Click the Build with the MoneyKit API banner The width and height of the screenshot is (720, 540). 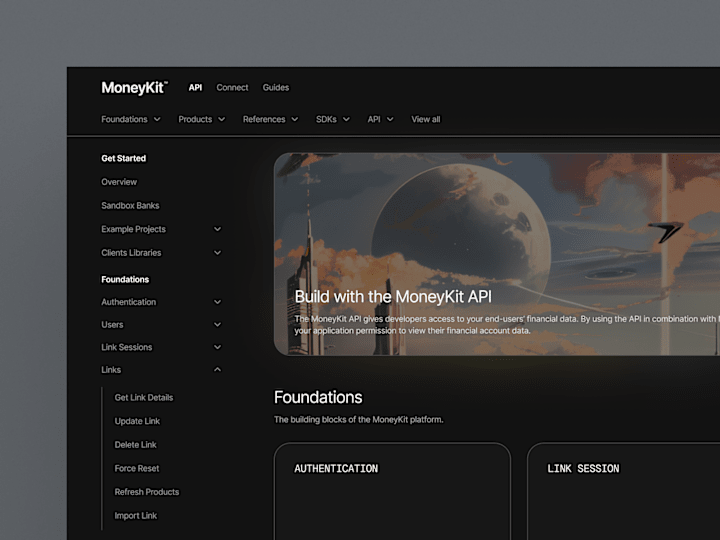497,254
